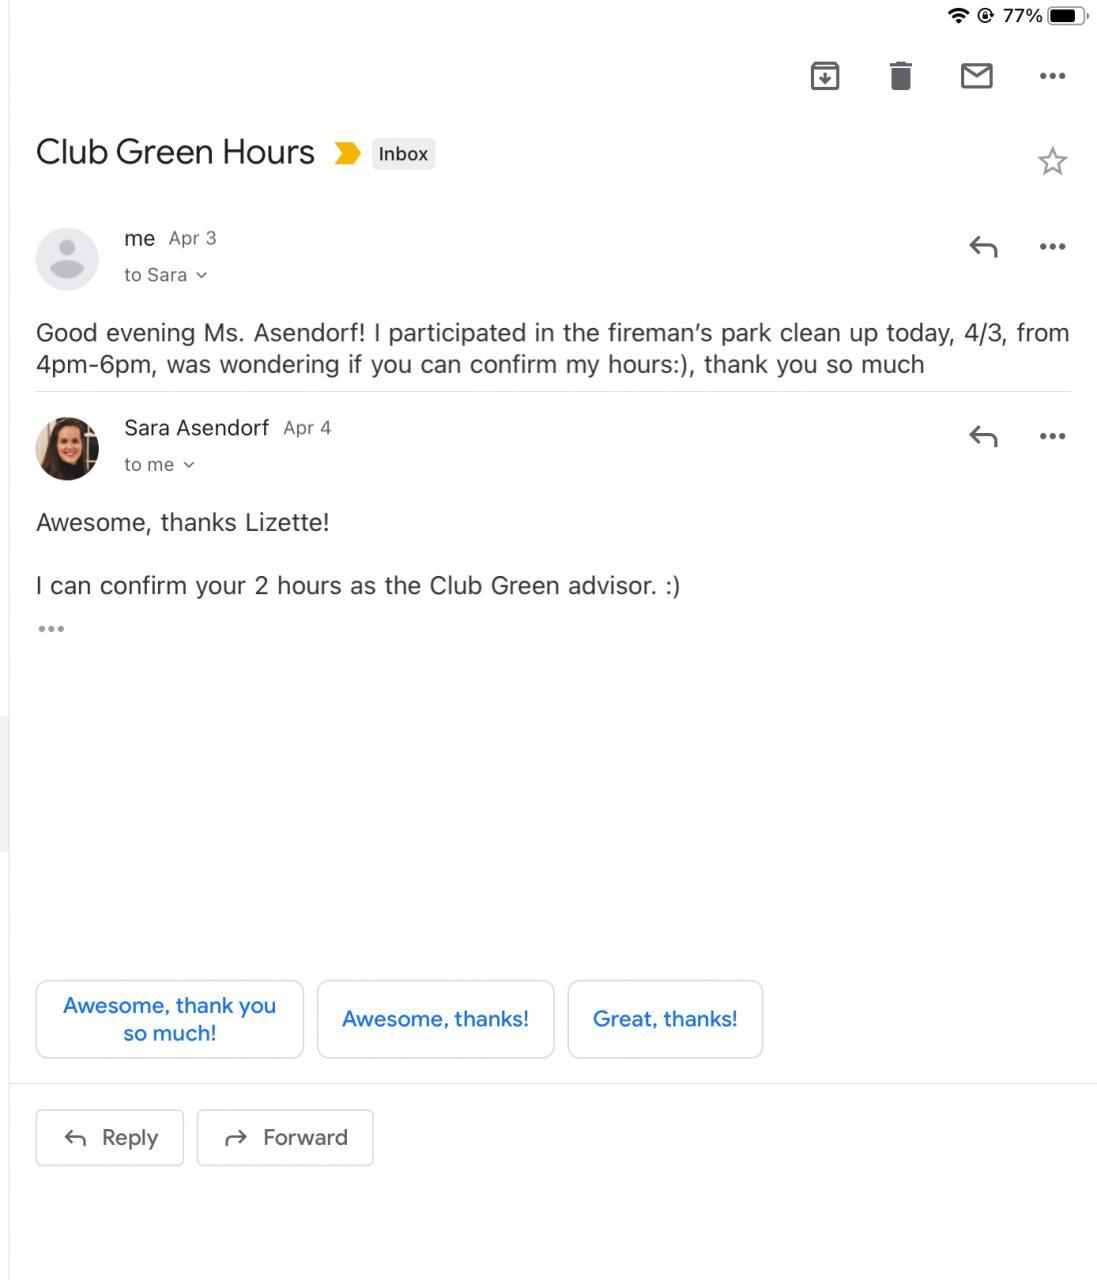This screenshot has height=1280, width=1097.
Task: Open more options for the Apr 3 message
Action: [x=1052, y=246]
